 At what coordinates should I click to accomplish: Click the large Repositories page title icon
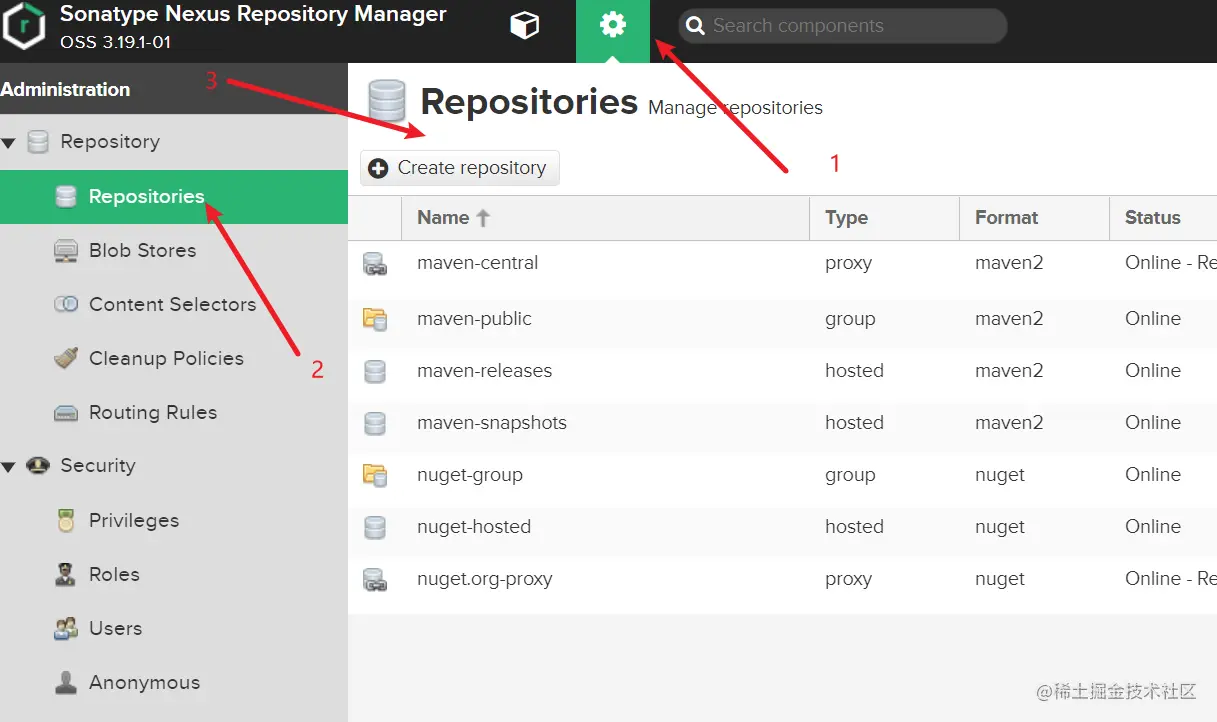pyautogui.click(x=387, y=102)
